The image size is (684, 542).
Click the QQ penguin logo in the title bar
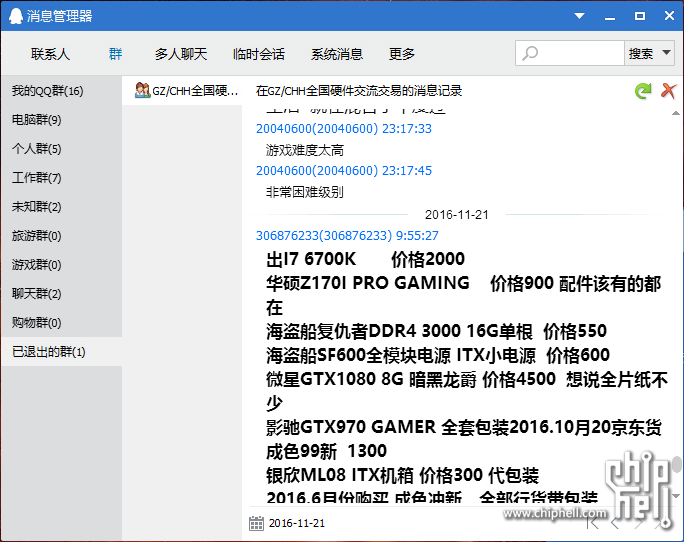click(x=15, y=16)
